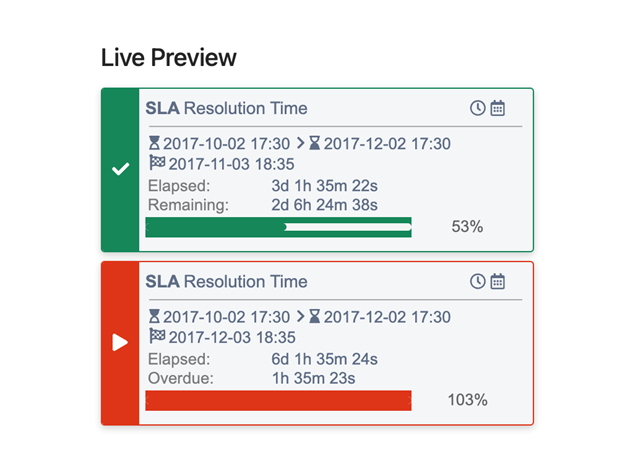Click the red 103% progress bar
625x470 pixels.
click(x=279, y=400)
